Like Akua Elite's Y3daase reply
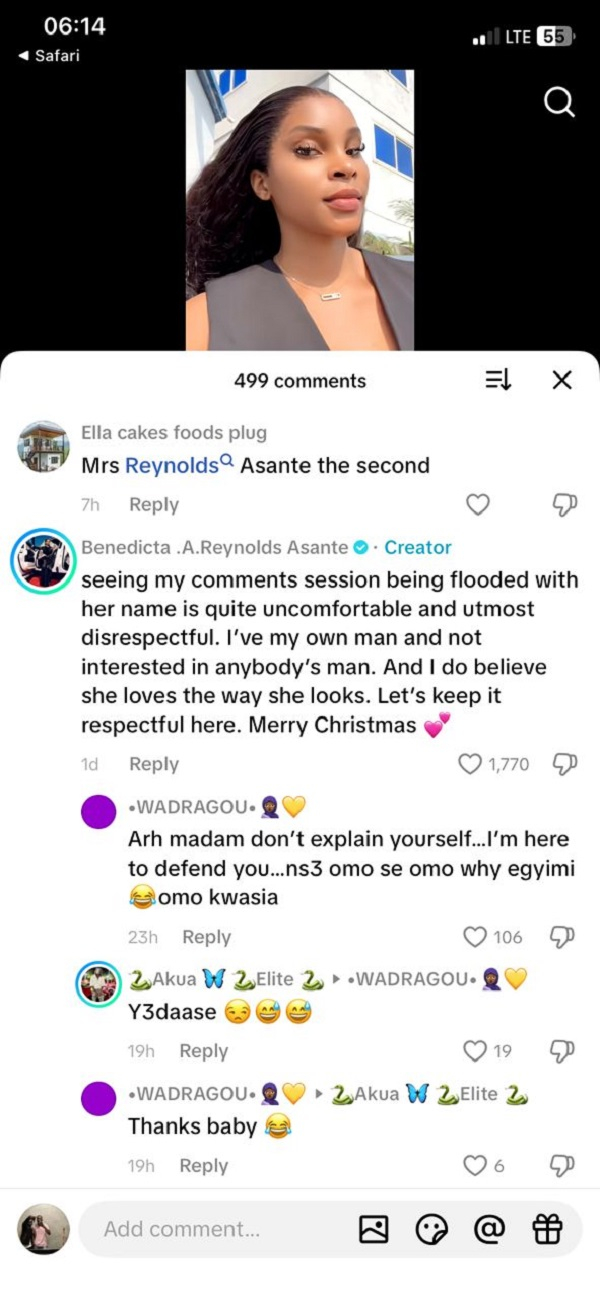Image resolution: width=600 pixels, height=1299 pixels. pyautogui.click(x=474, y=1051)
